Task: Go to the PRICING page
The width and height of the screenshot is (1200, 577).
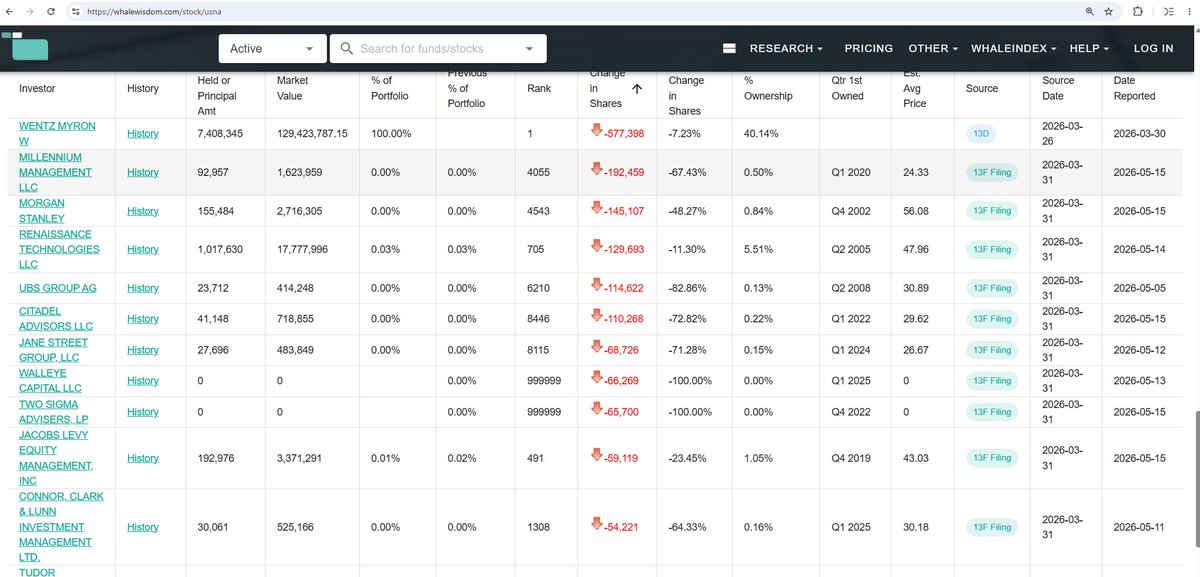Action: point(869,48)
